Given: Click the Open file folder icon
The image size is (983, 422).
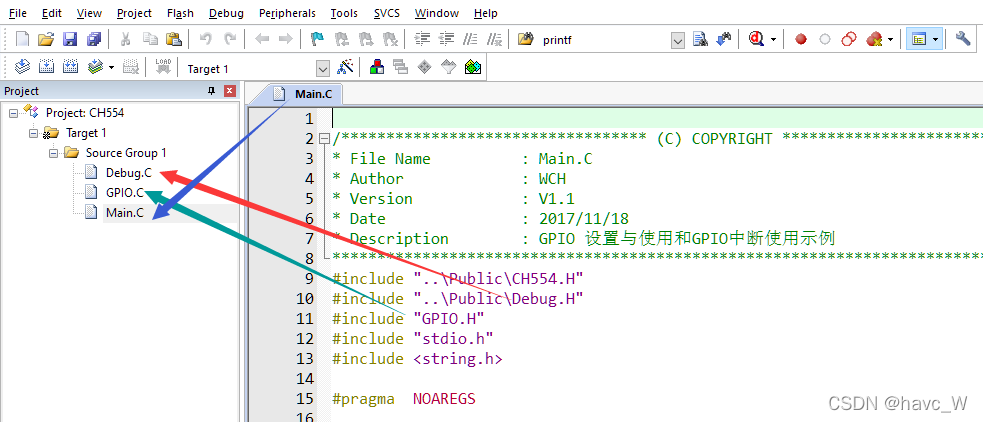Looking at the screenshot, I should click(46, 40).
